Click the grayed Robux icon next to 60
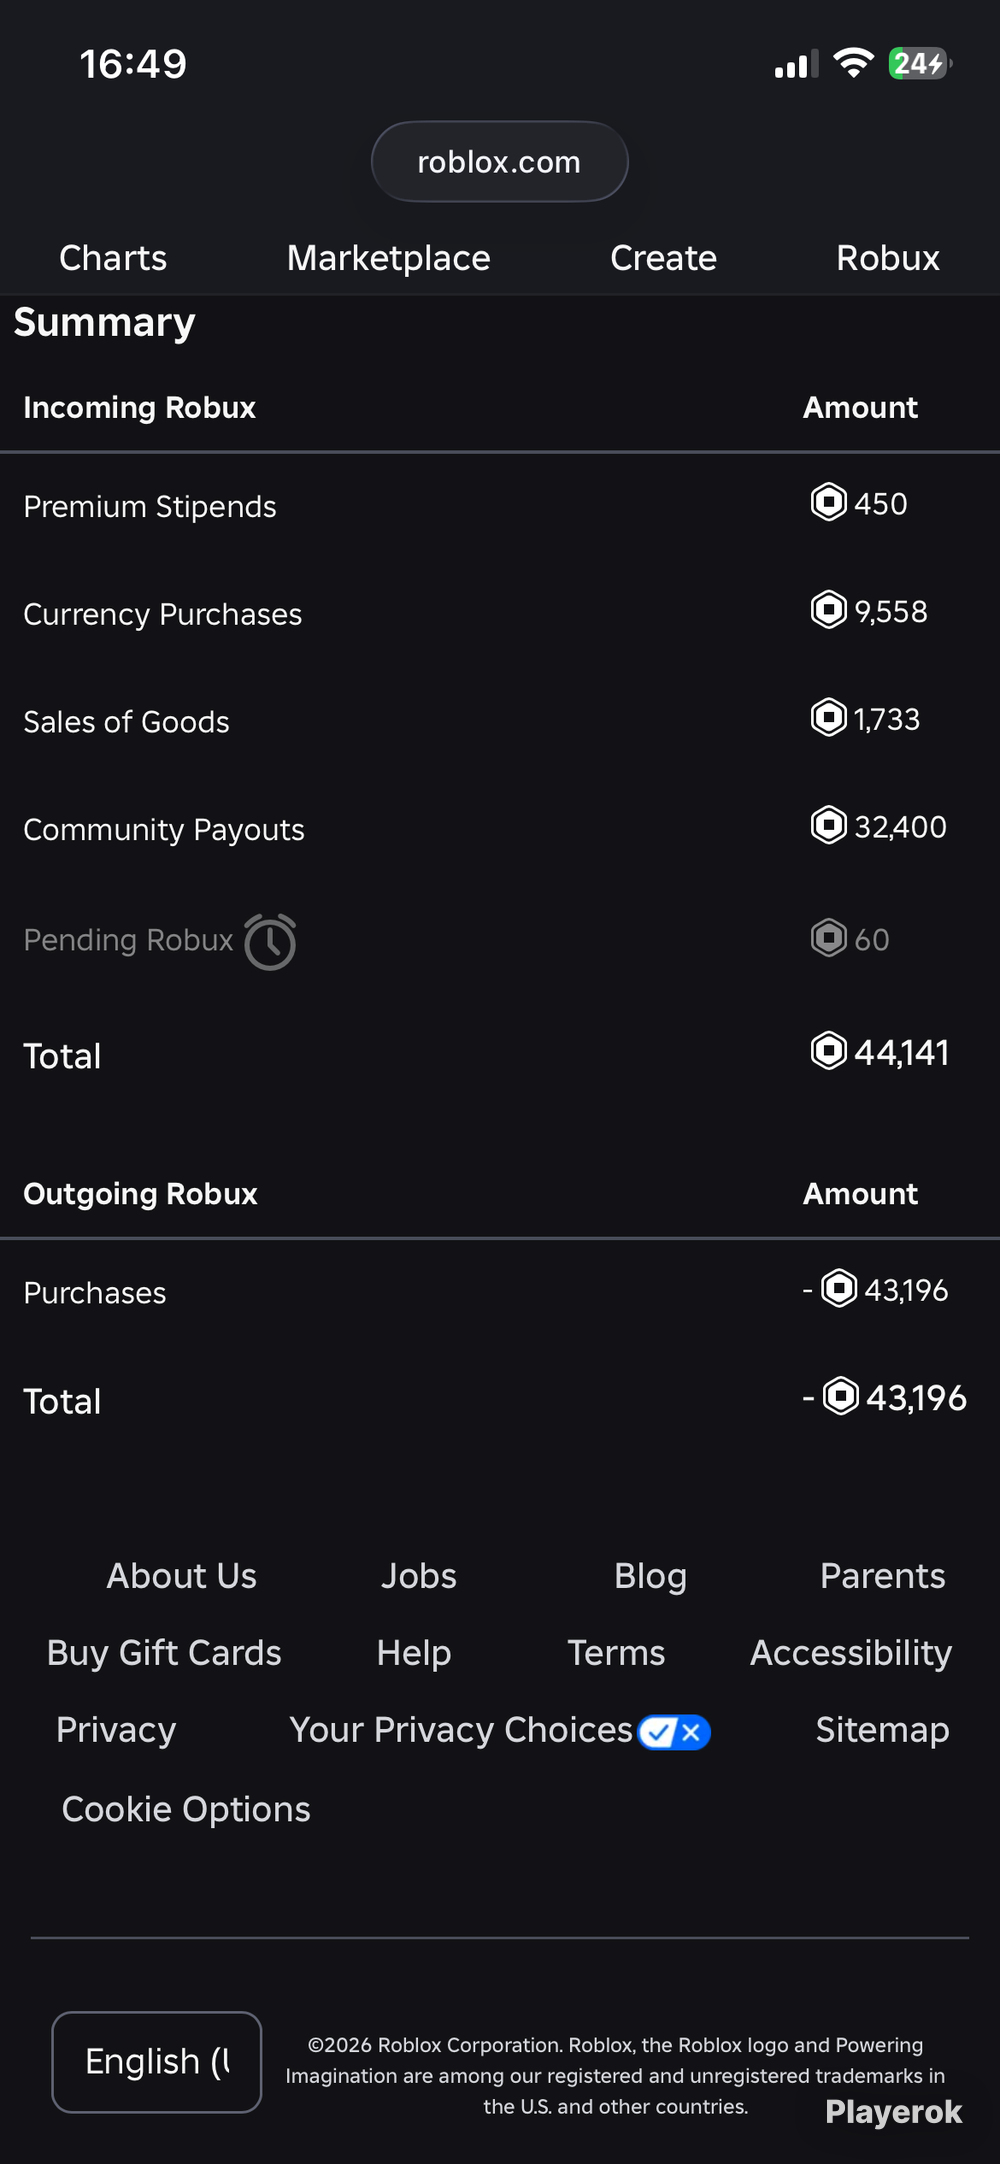Image resolution: width=1000 pixels, height=2164 pixels. 828,938
